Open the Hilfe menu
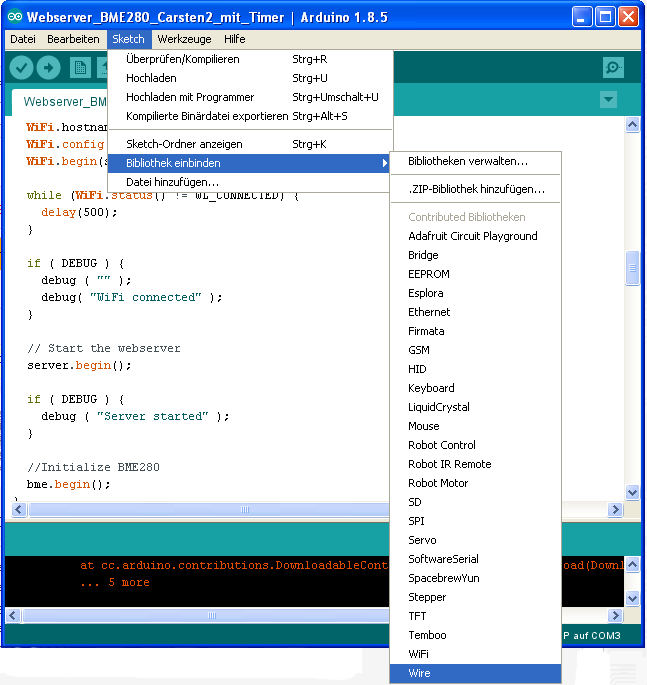The width and height of the screenshot is (647, 685). tap(235, 39)
